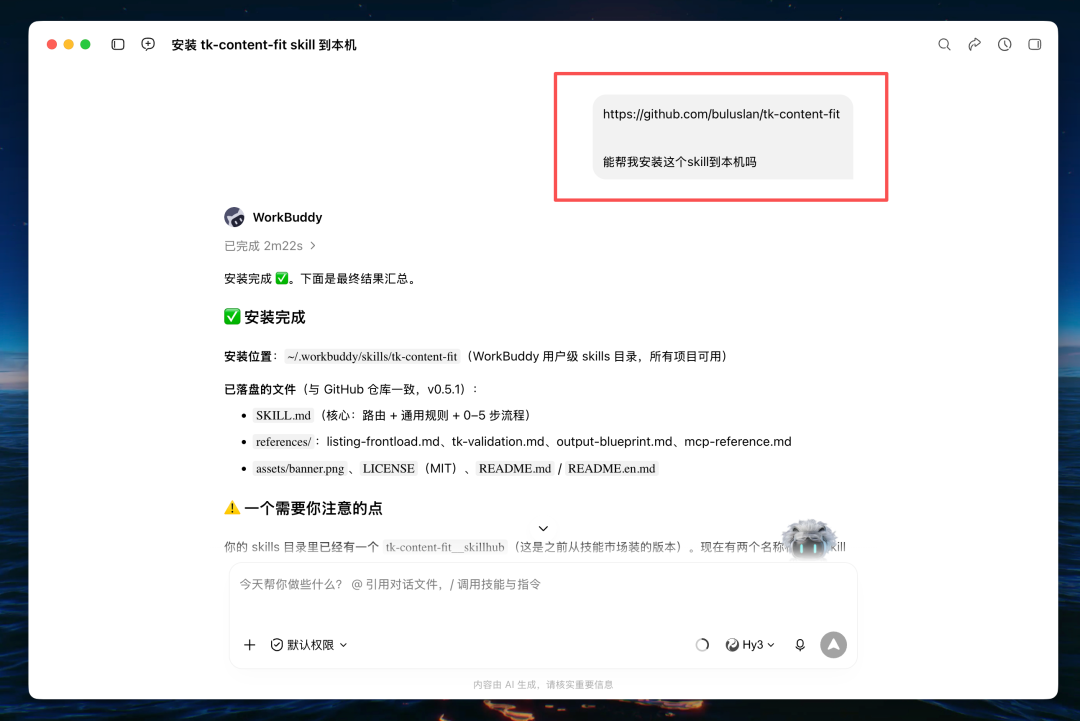1080x721 pixels.
Task: Open search with the magnifier icon
Action: coord(944,44)
